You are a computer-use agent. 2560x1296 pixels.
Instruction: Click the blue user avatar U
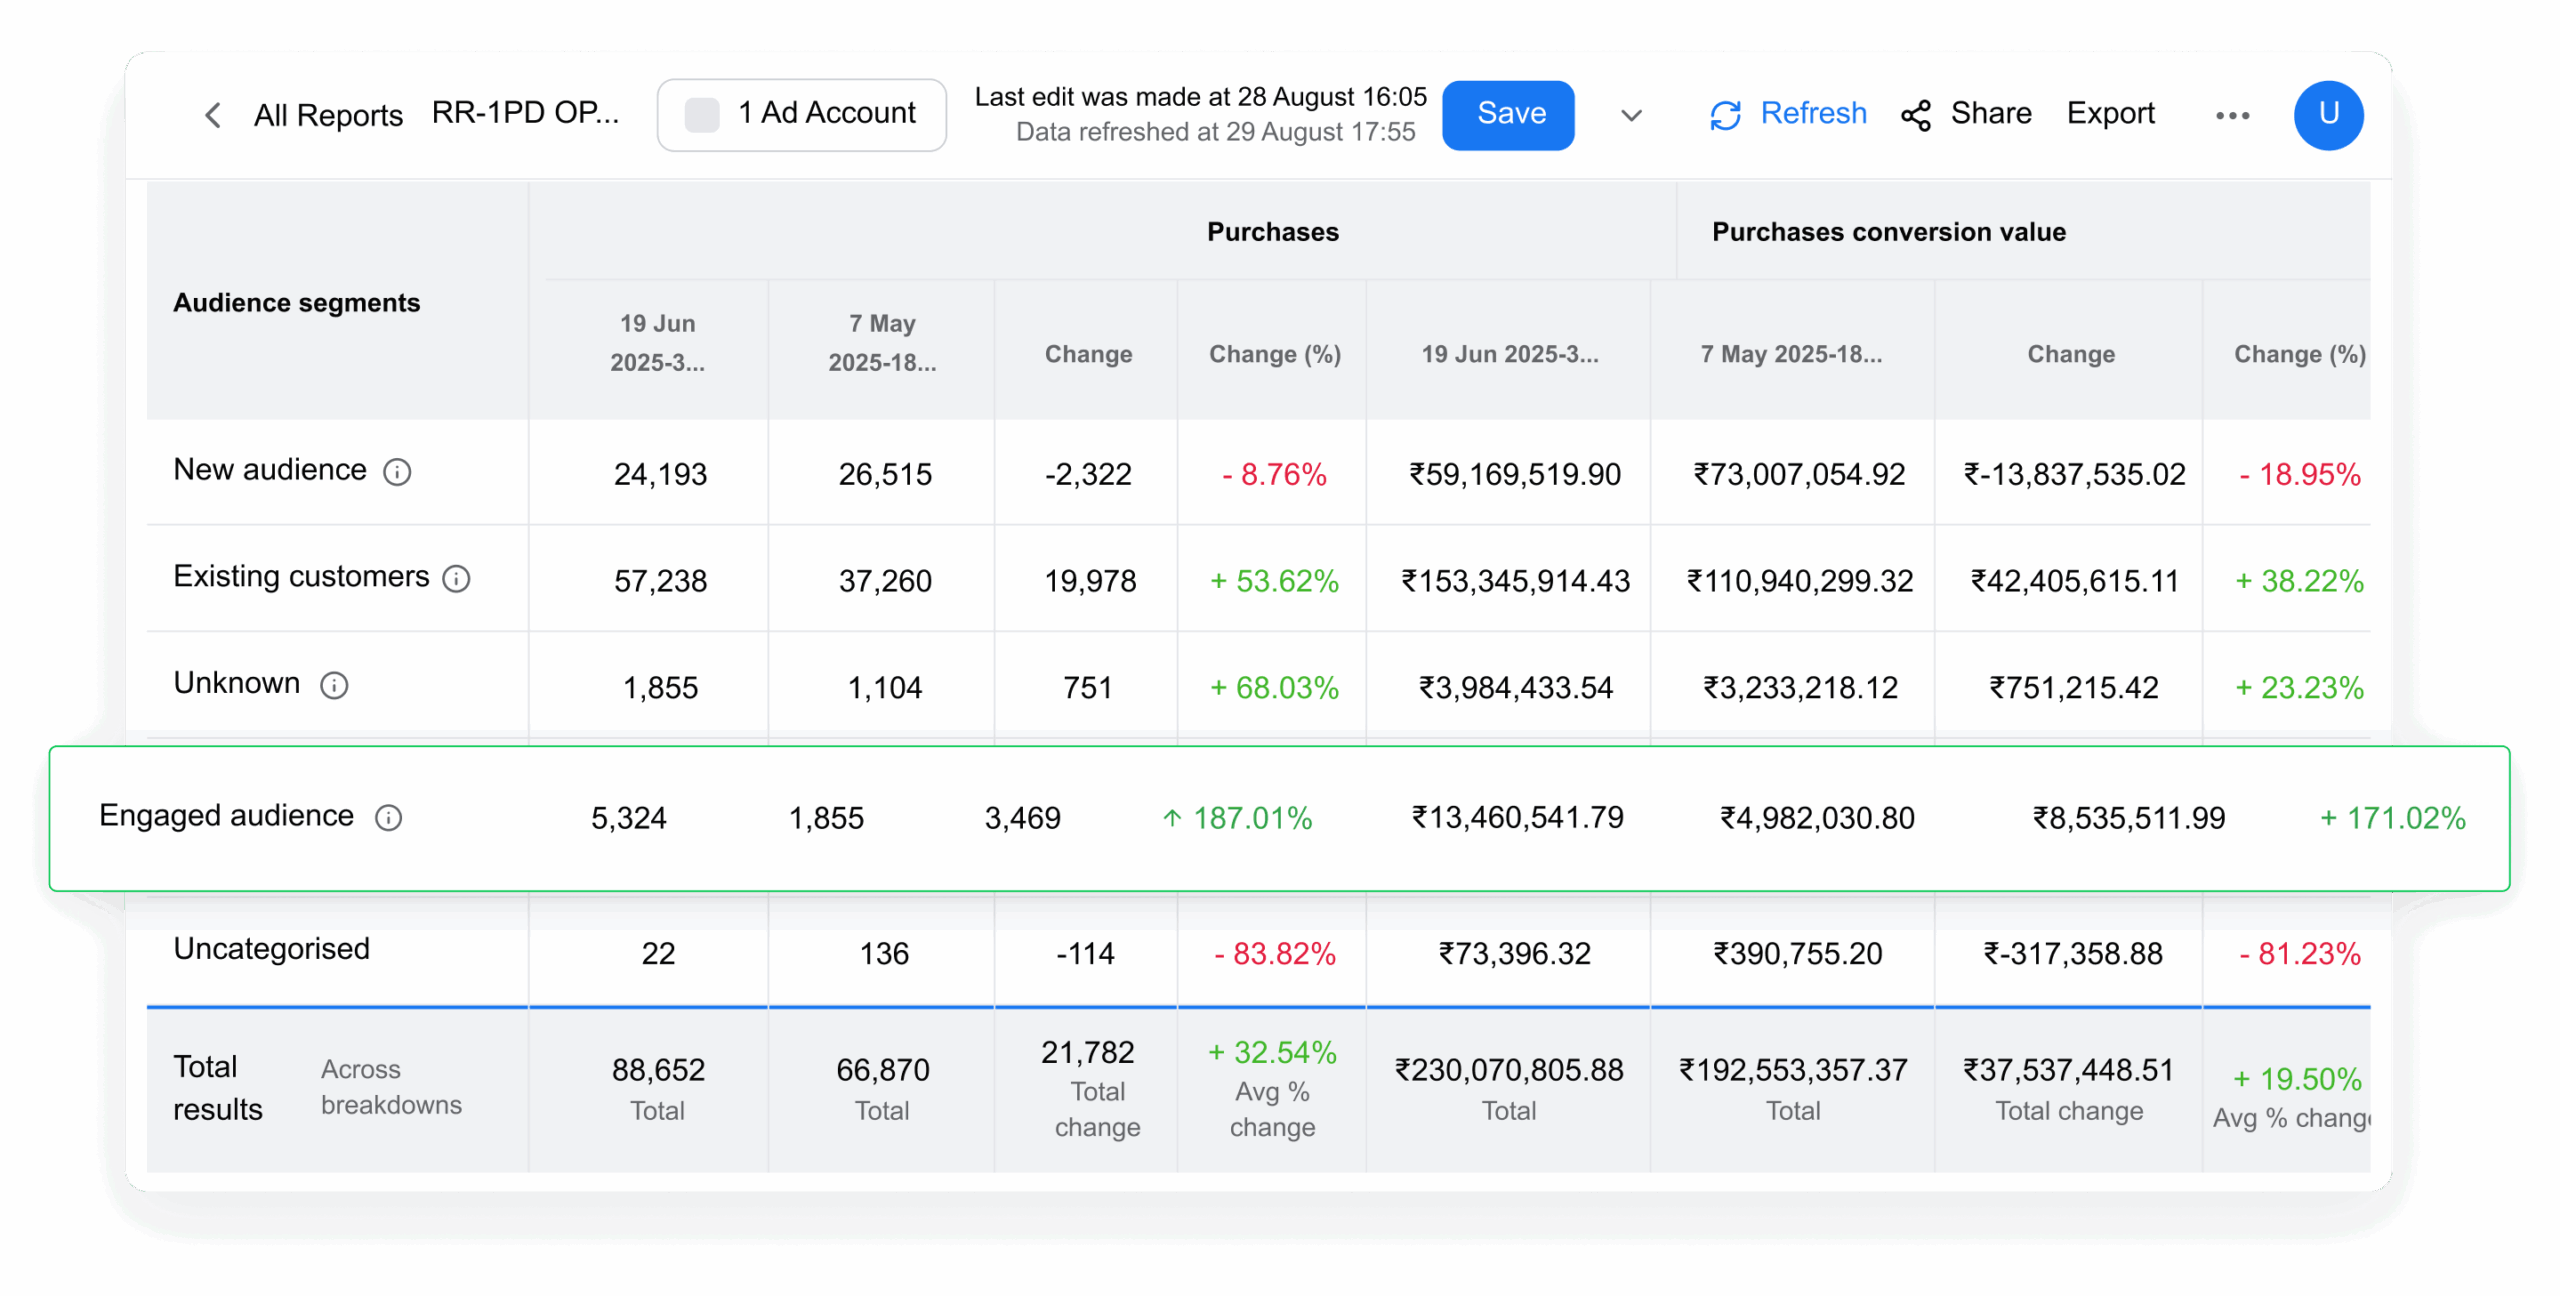pyautogui.click(x=2328, y=115)
